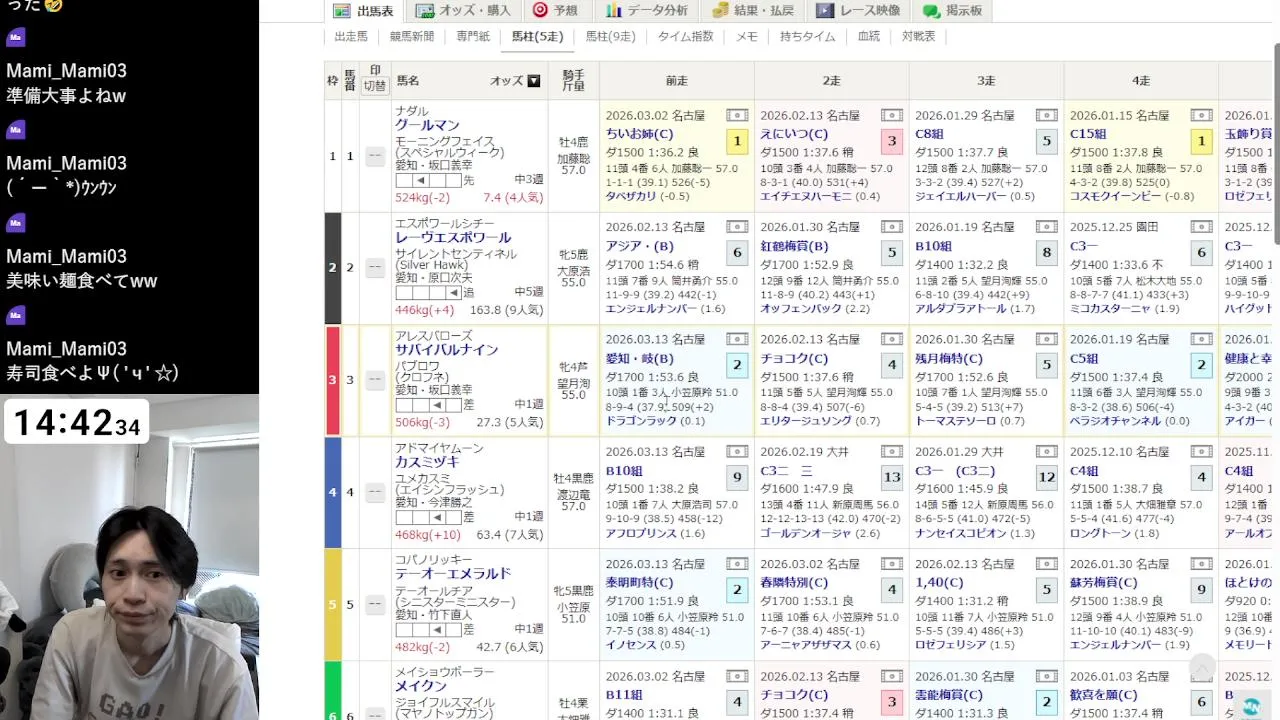
Task: Open race video for えにいつ(C) race
Action: point(892,116)
